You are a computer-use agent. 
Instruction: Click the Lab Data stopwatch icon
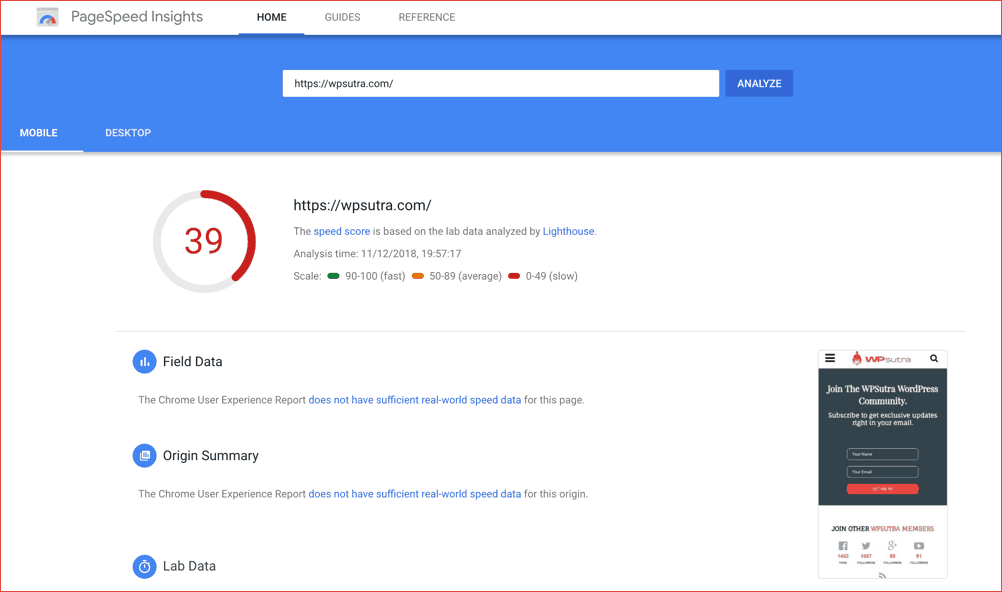pyautogui.click(x=144, y=566)
